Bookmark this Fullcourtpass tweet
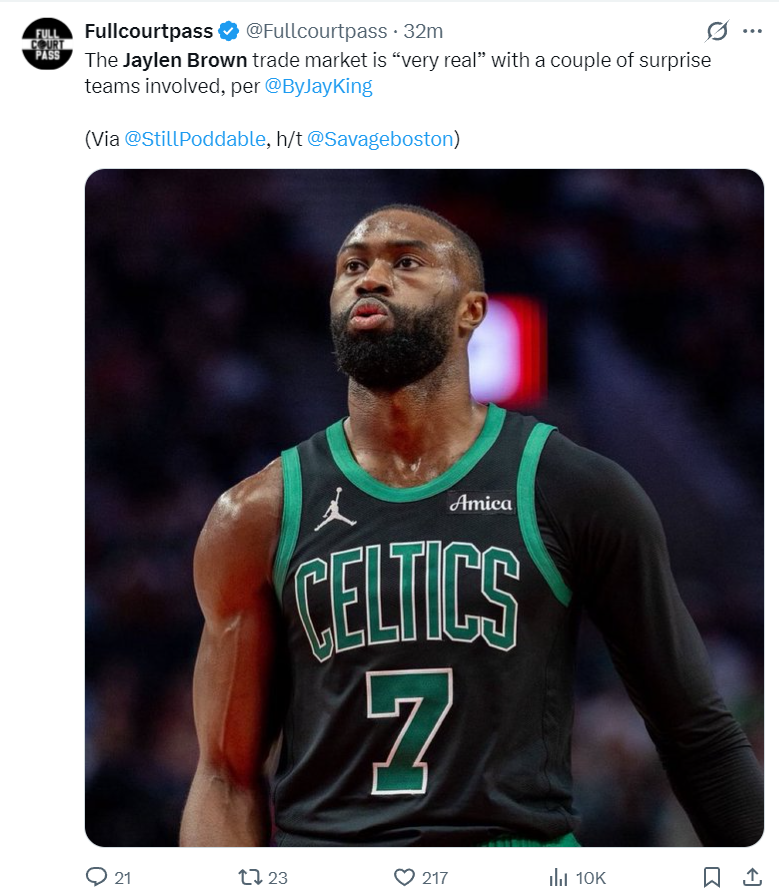 point(711,877)
